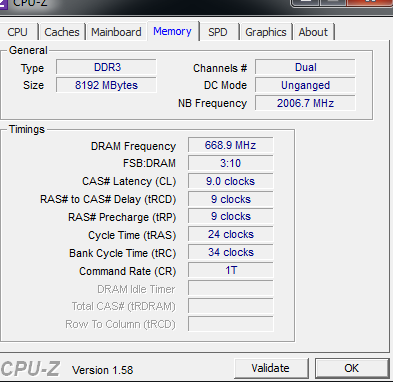Click the Cycle Time (tRAS) label
393x382 pixels.
[x=132, y=235]
